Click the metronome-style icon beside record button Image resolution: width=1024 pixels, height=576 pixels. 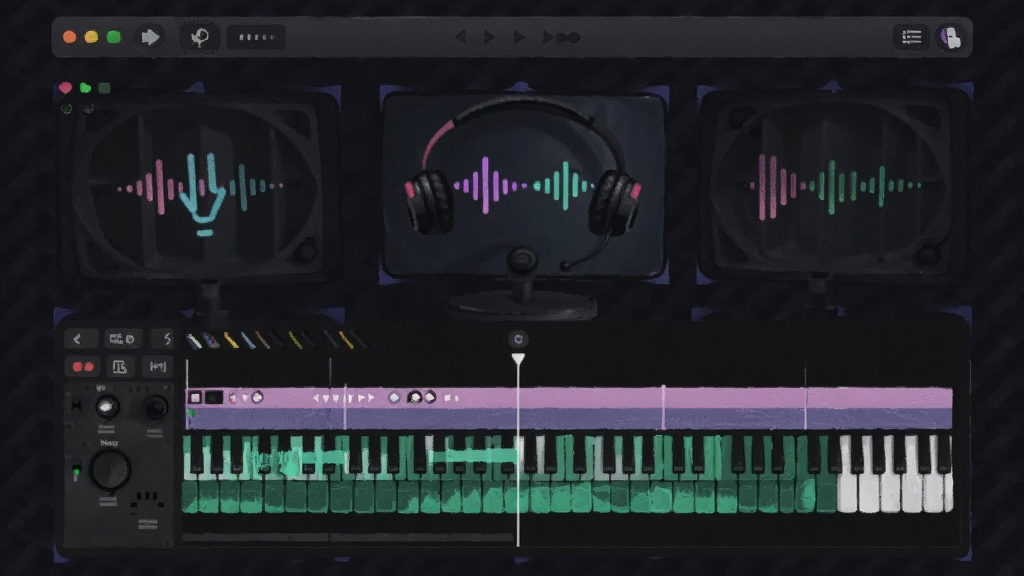coord(120,367)
